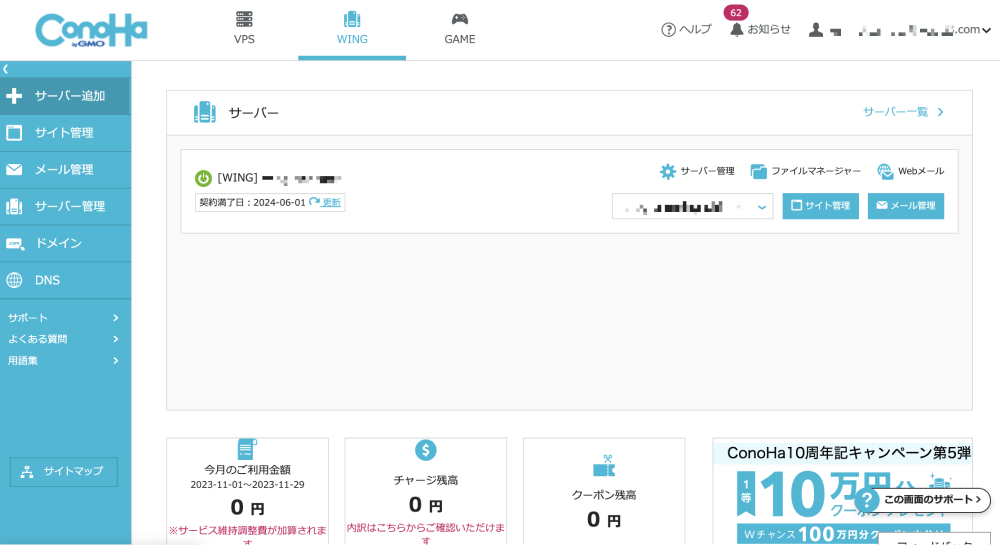The width and height of the screenshot is (1000, 545).
Task: Click the blue メール管理 button
Action: [x=906, y=206]
